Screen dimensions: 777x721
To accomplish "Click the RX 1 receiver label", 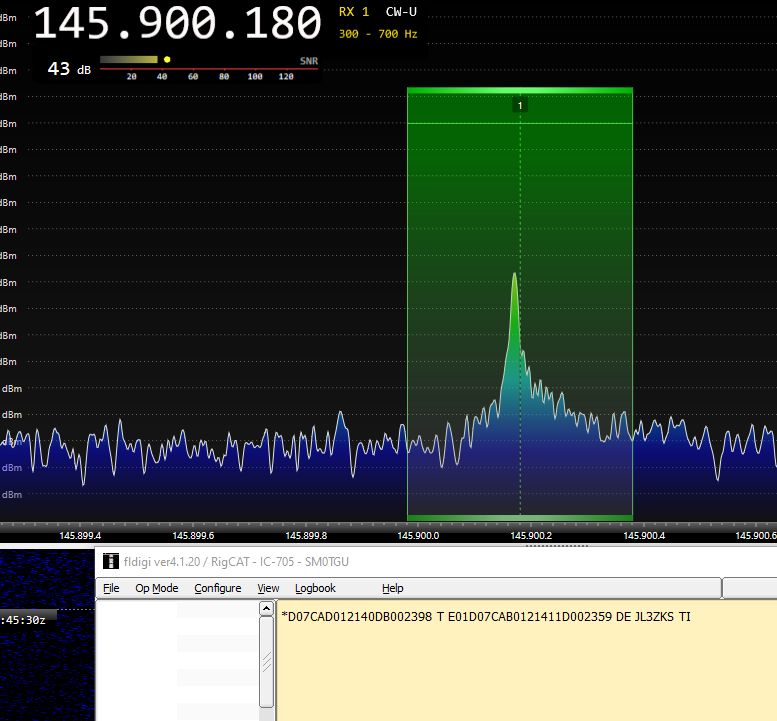I will click(354, 12).
